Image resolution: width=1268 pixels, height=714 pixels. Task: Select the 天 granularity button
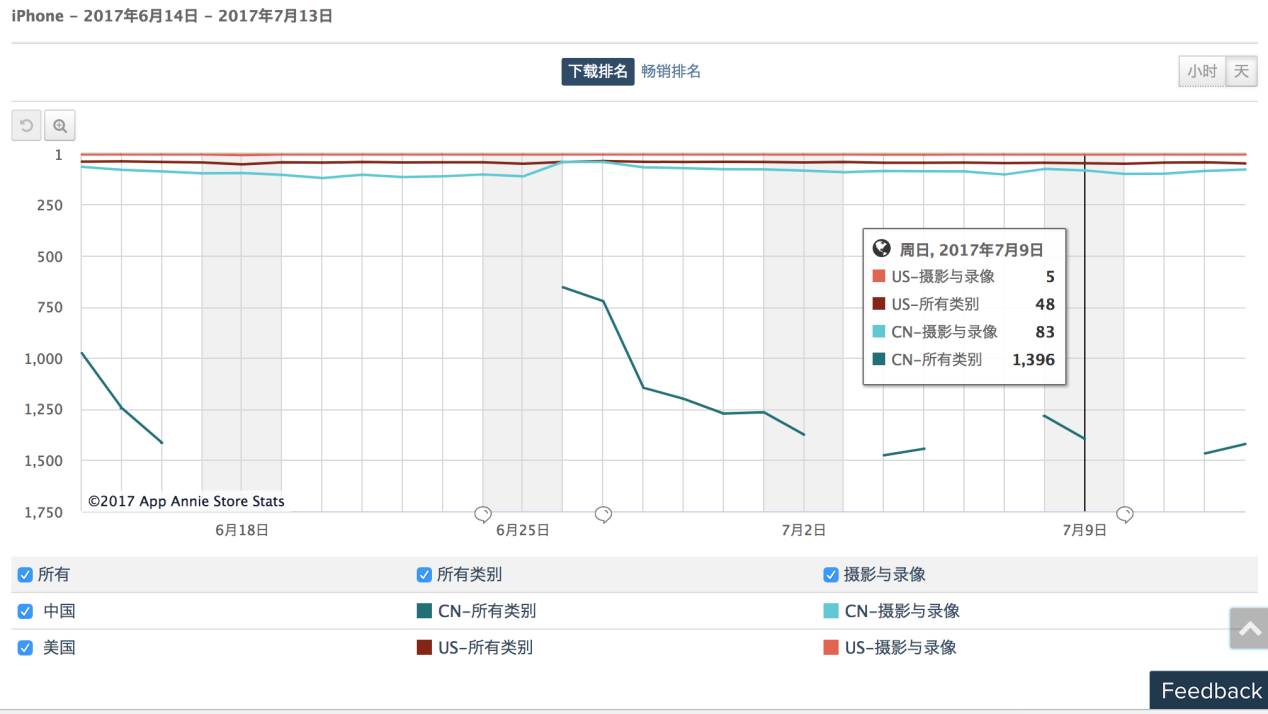1241,72
